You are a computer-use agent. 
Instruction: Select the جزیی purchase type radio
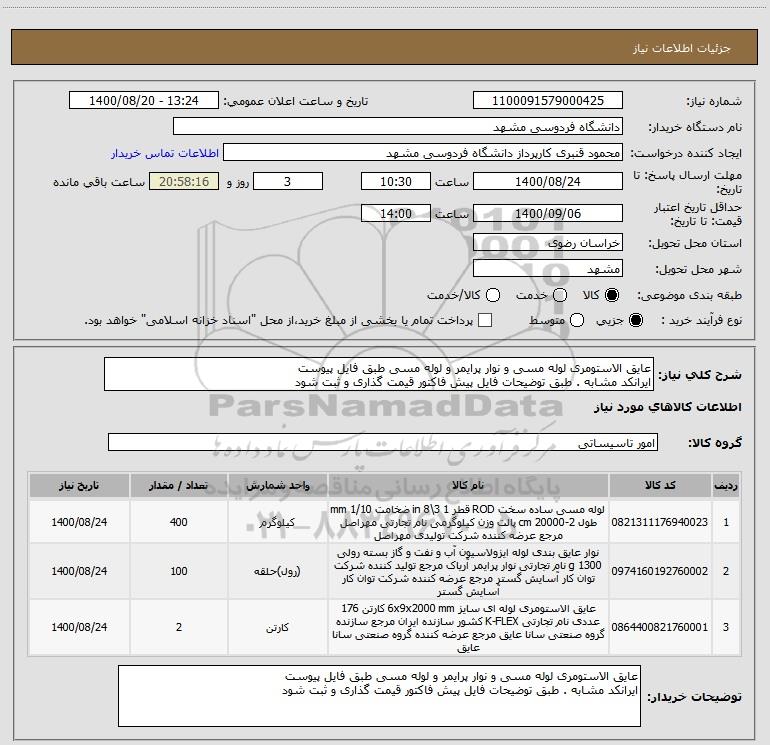(635, 320)
